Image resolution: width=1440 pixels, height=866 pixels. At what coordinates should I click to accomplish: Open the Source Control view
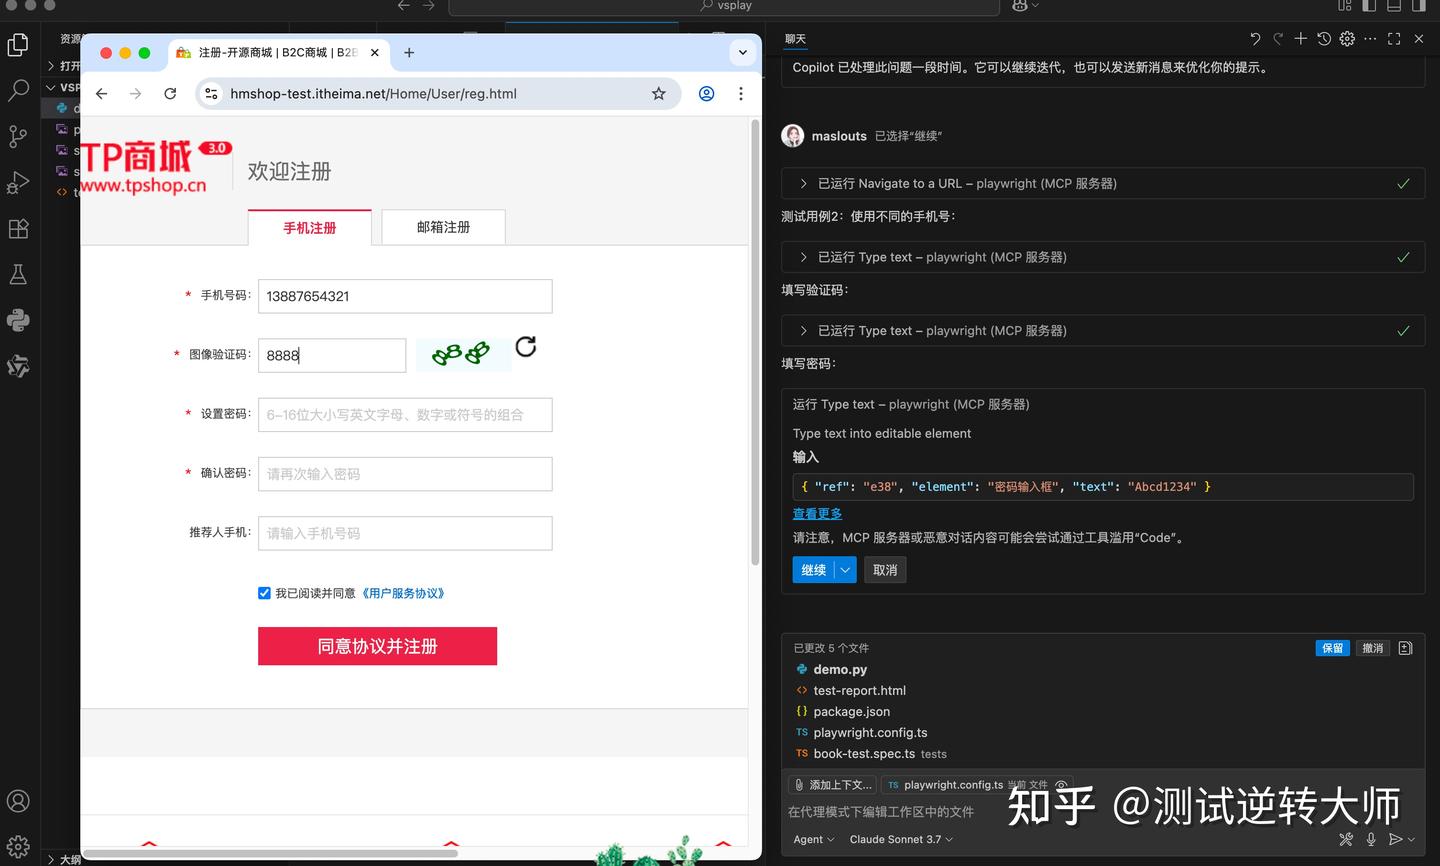[18, 136]
